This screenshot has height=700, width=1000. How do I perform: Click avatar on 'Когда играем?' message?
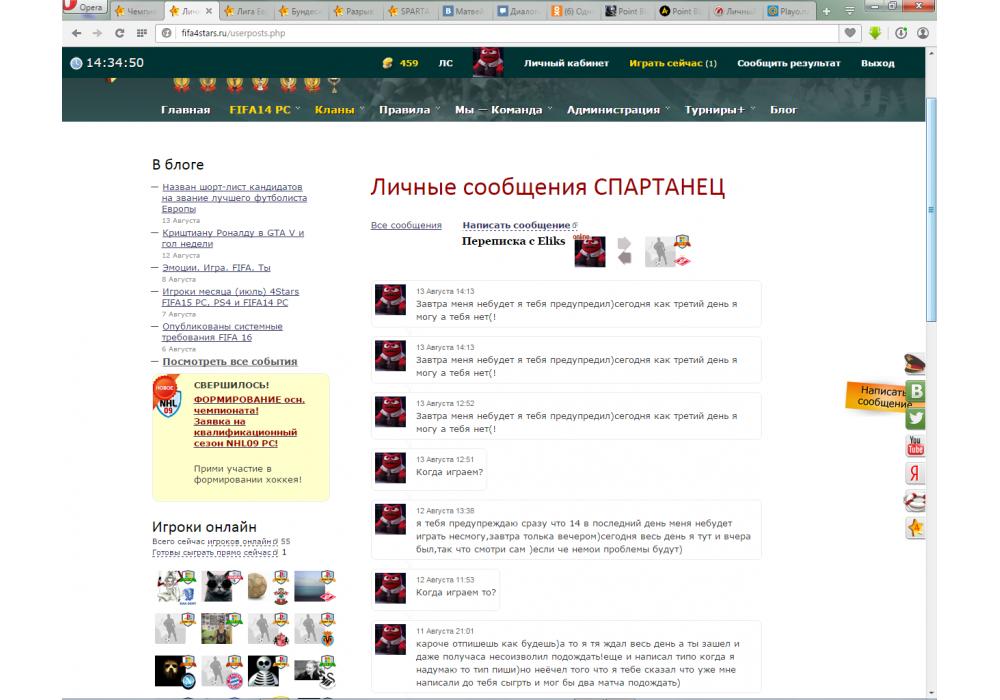[390, 468]
